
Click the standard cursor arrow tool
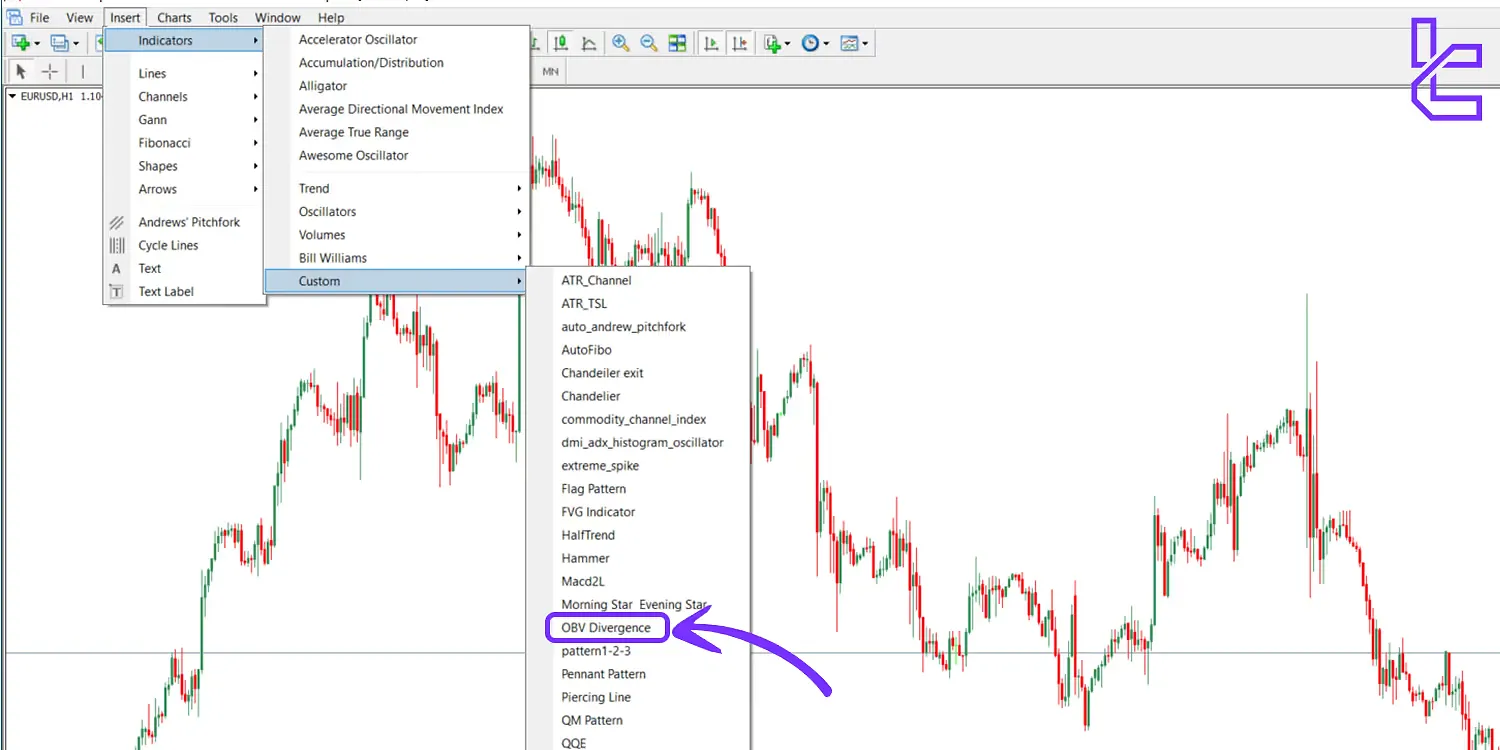coord(18,71)
